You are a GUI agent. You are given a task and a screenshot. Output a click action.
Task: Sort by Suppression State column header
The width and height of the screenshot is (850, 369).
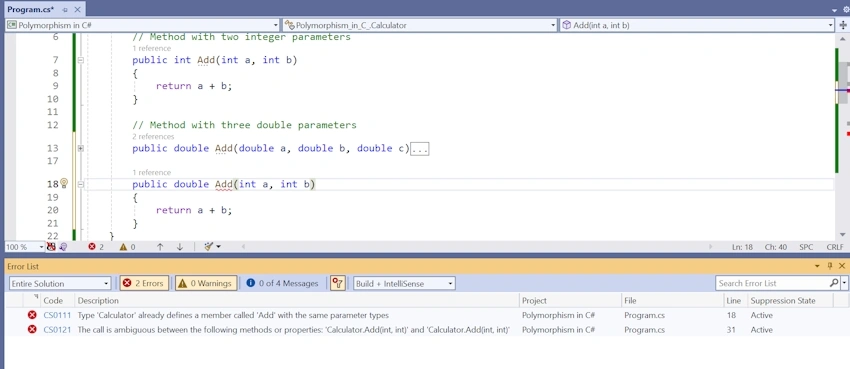pyautogui.click(x=790, y=300)
